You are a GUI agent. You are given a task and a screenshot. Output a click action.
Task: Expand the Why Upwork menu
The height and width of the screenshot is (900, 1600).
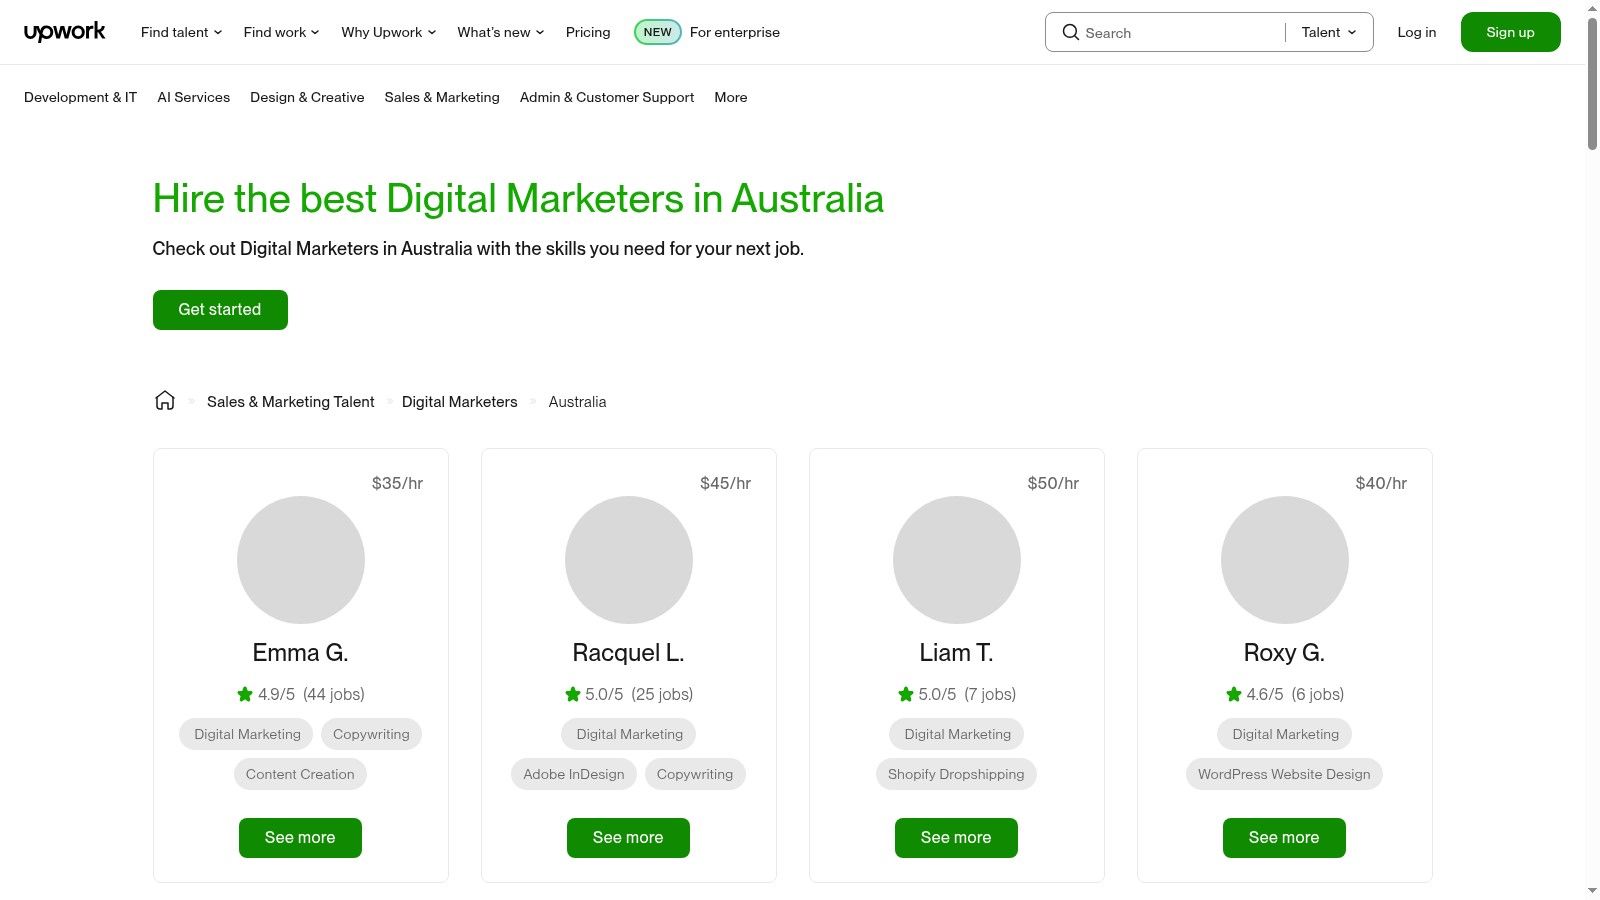389,32
